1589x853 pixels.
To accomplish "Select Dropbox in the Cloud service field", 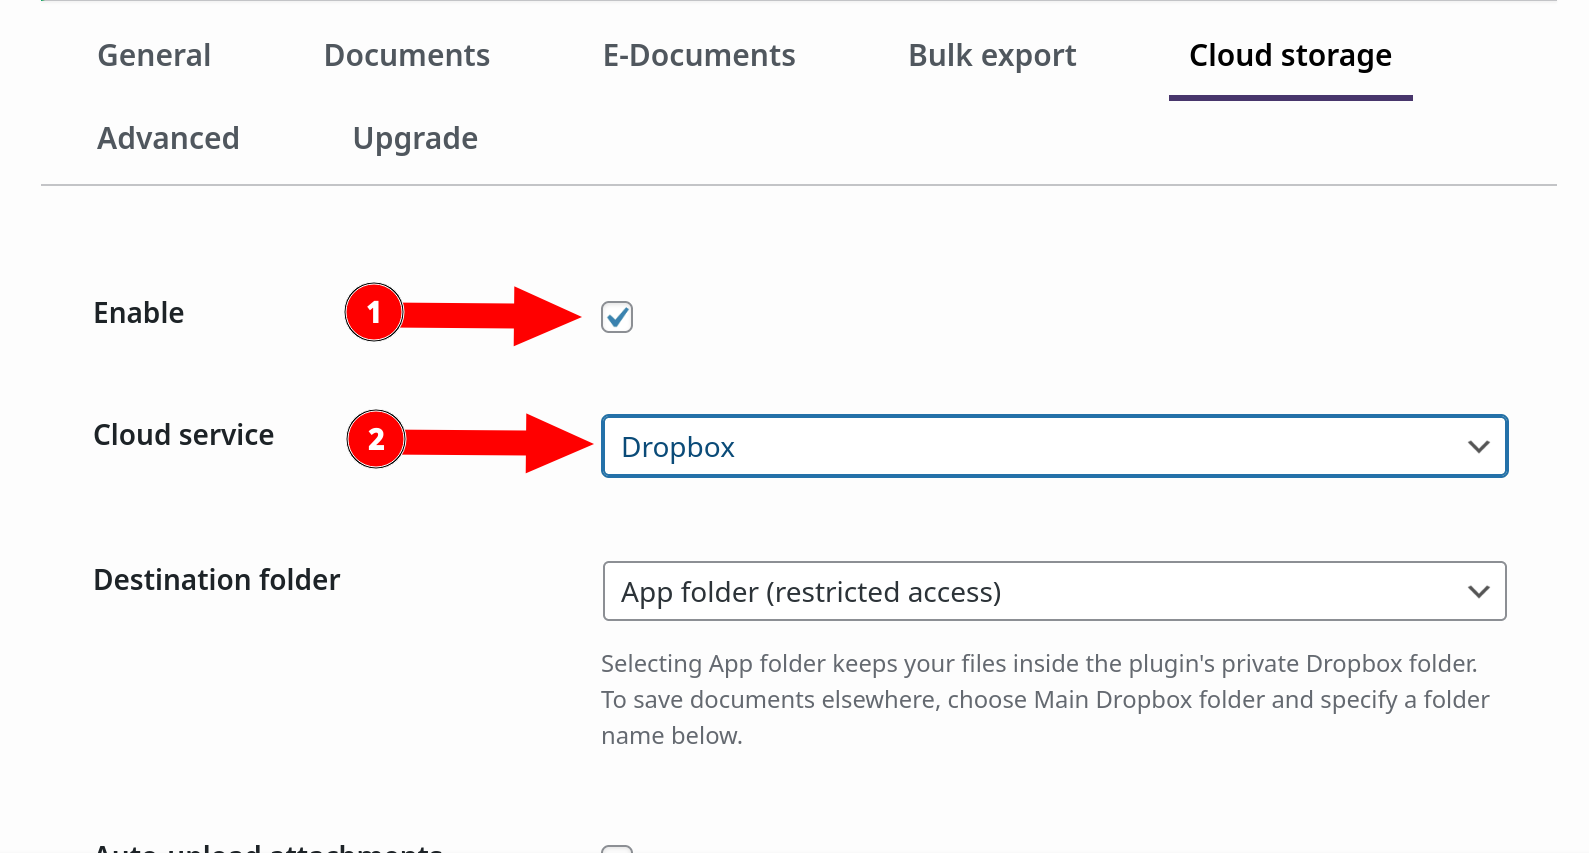I will click(x=678, y=447).
